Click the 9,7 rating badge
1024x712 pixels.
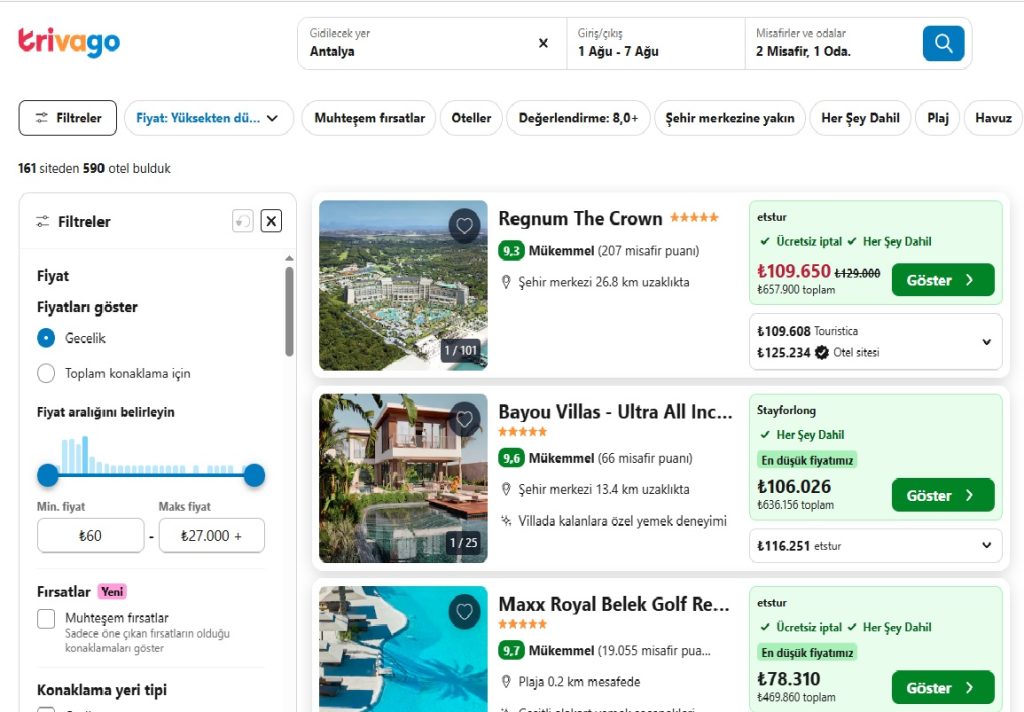[x=511, y=651]
